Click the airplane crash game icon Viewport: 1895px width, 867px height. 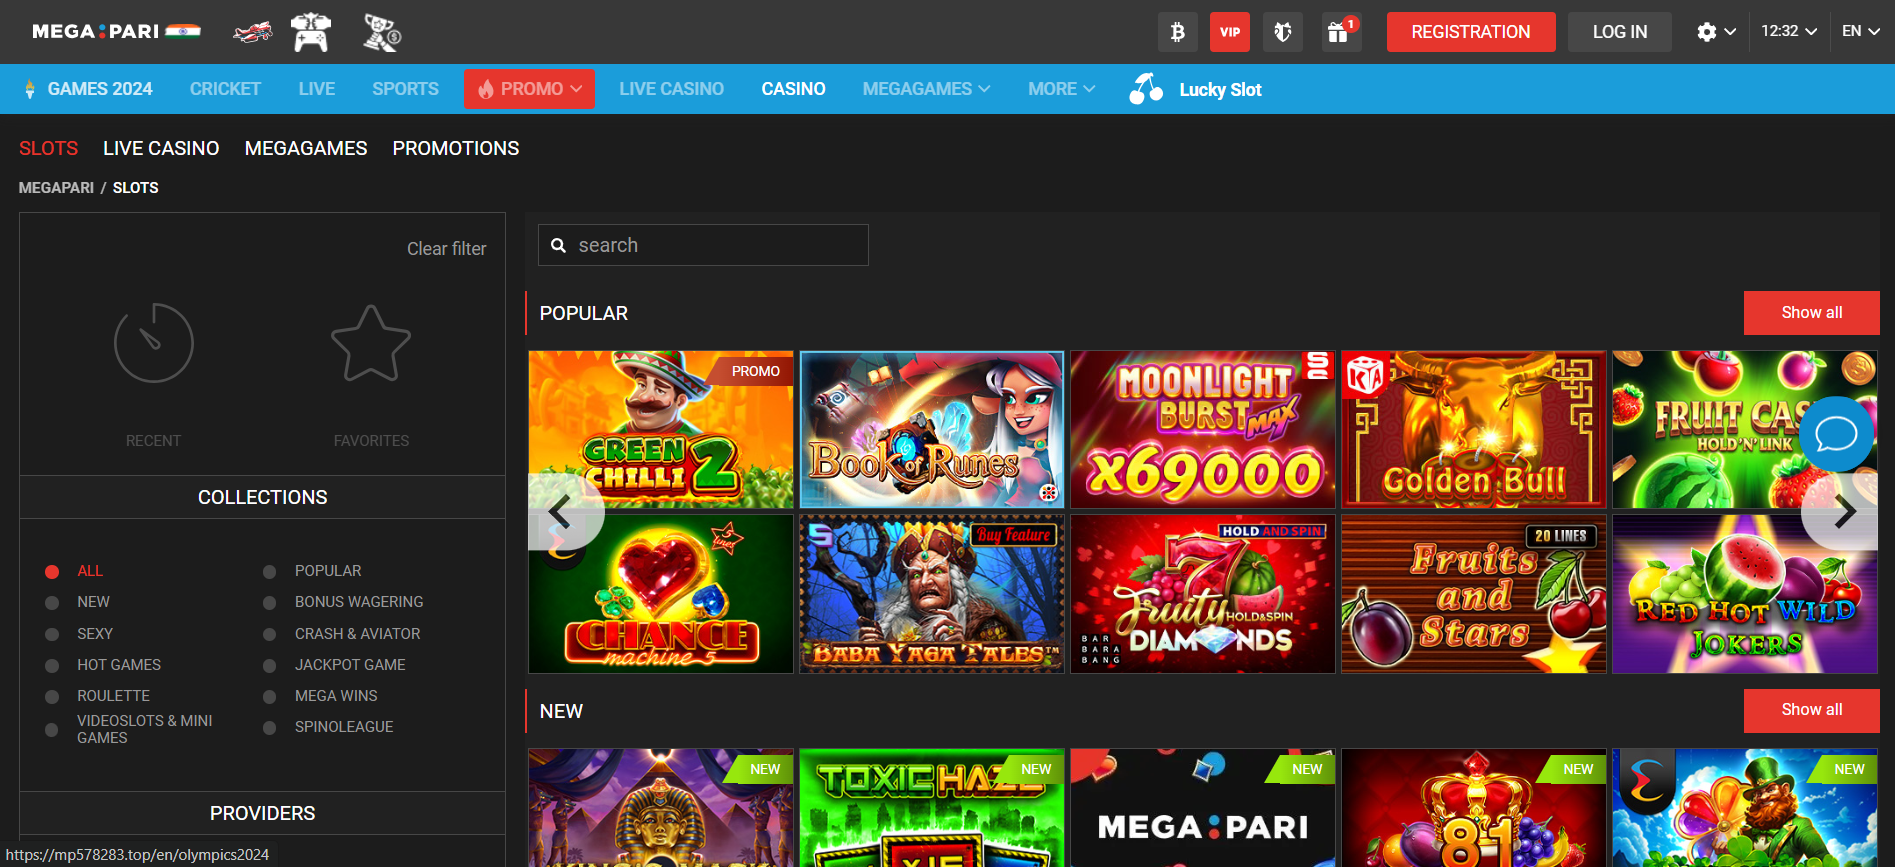tap(252, 32)
